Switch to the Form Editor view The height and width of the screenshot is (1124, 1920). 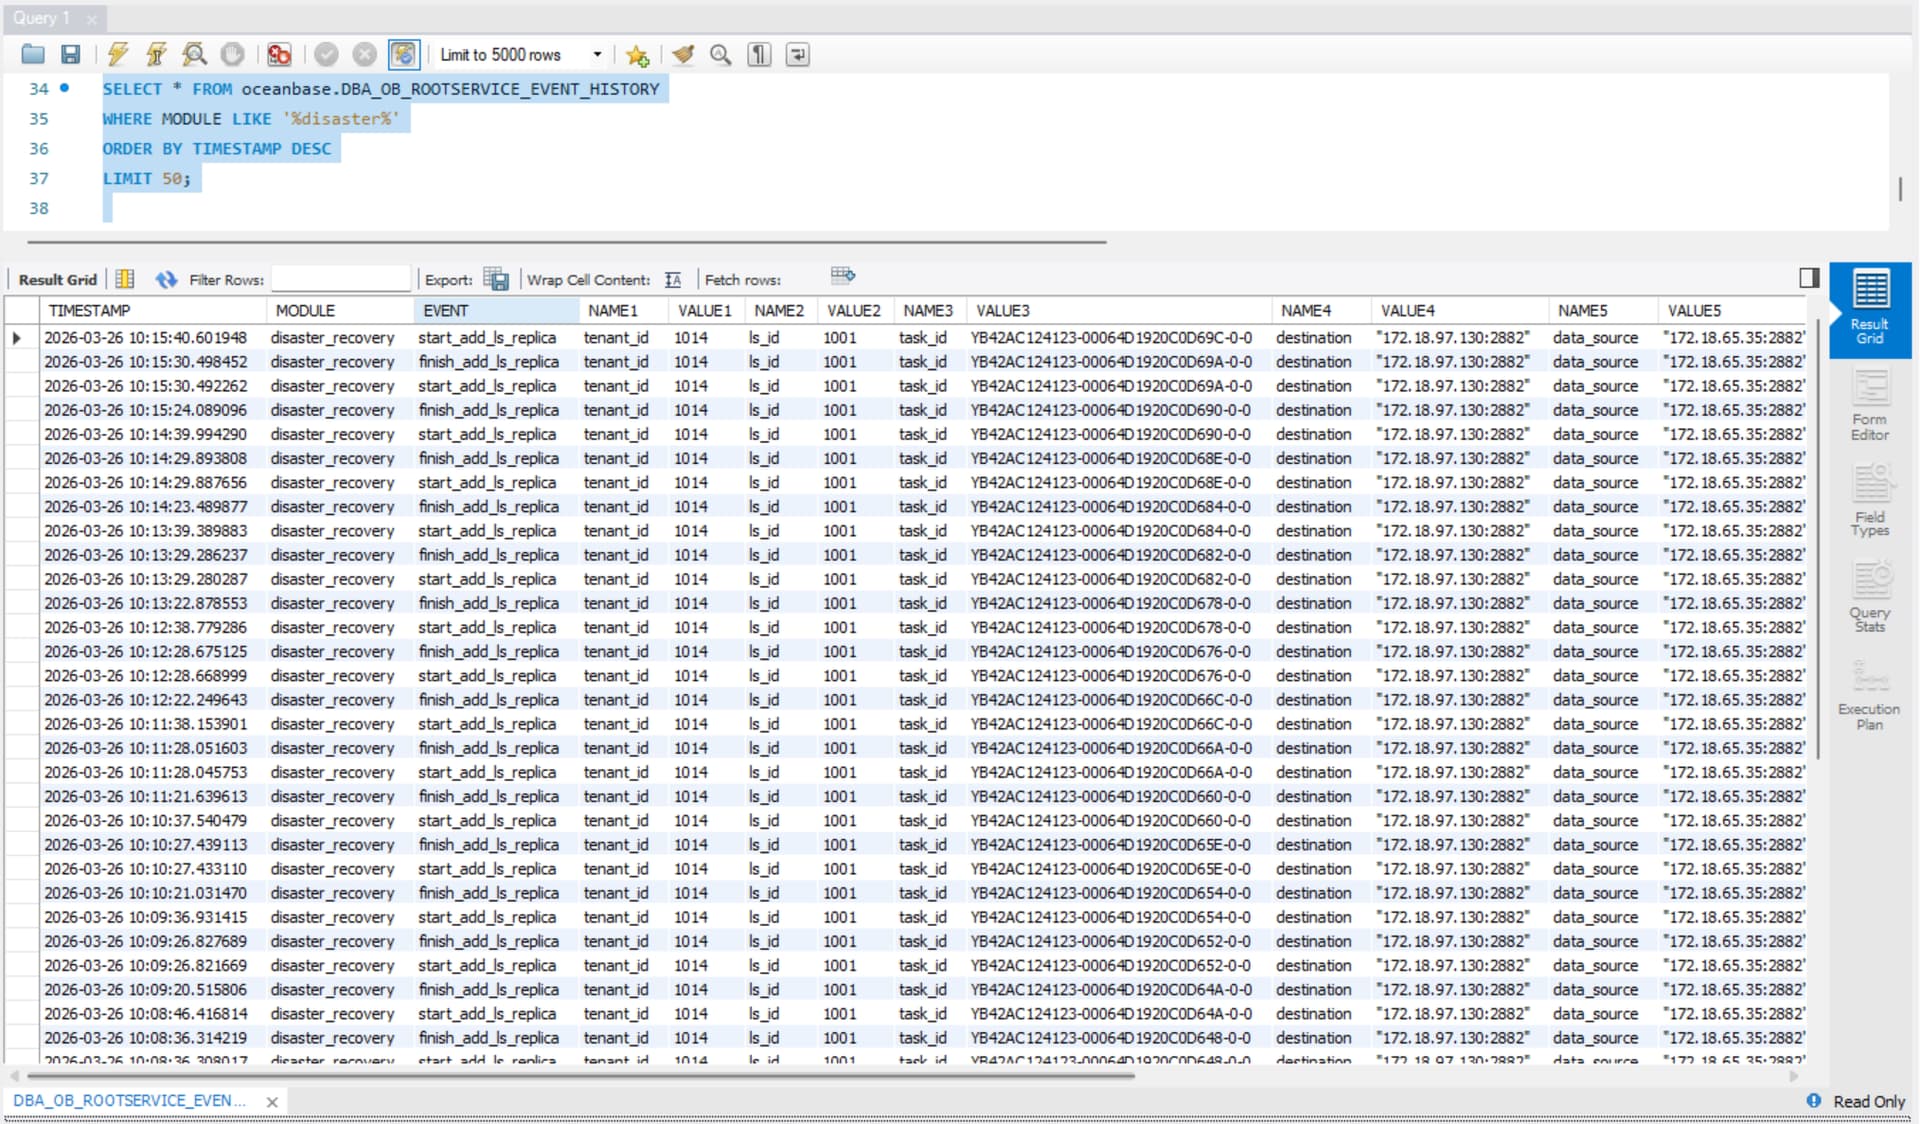pos(1869,405)
